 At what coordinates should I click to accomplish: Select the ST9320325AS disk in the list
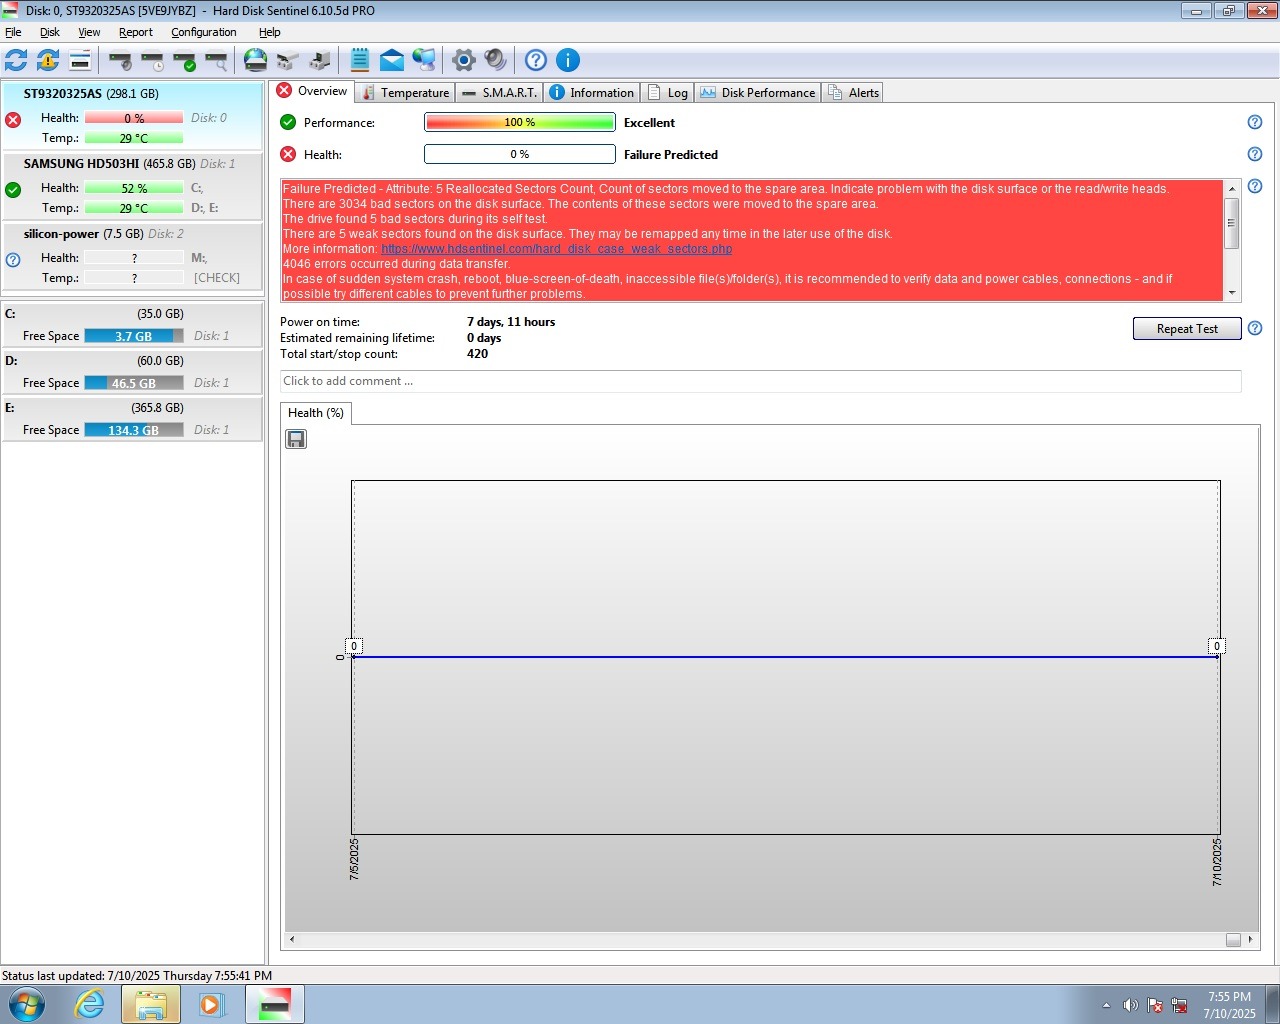point(91,94)
